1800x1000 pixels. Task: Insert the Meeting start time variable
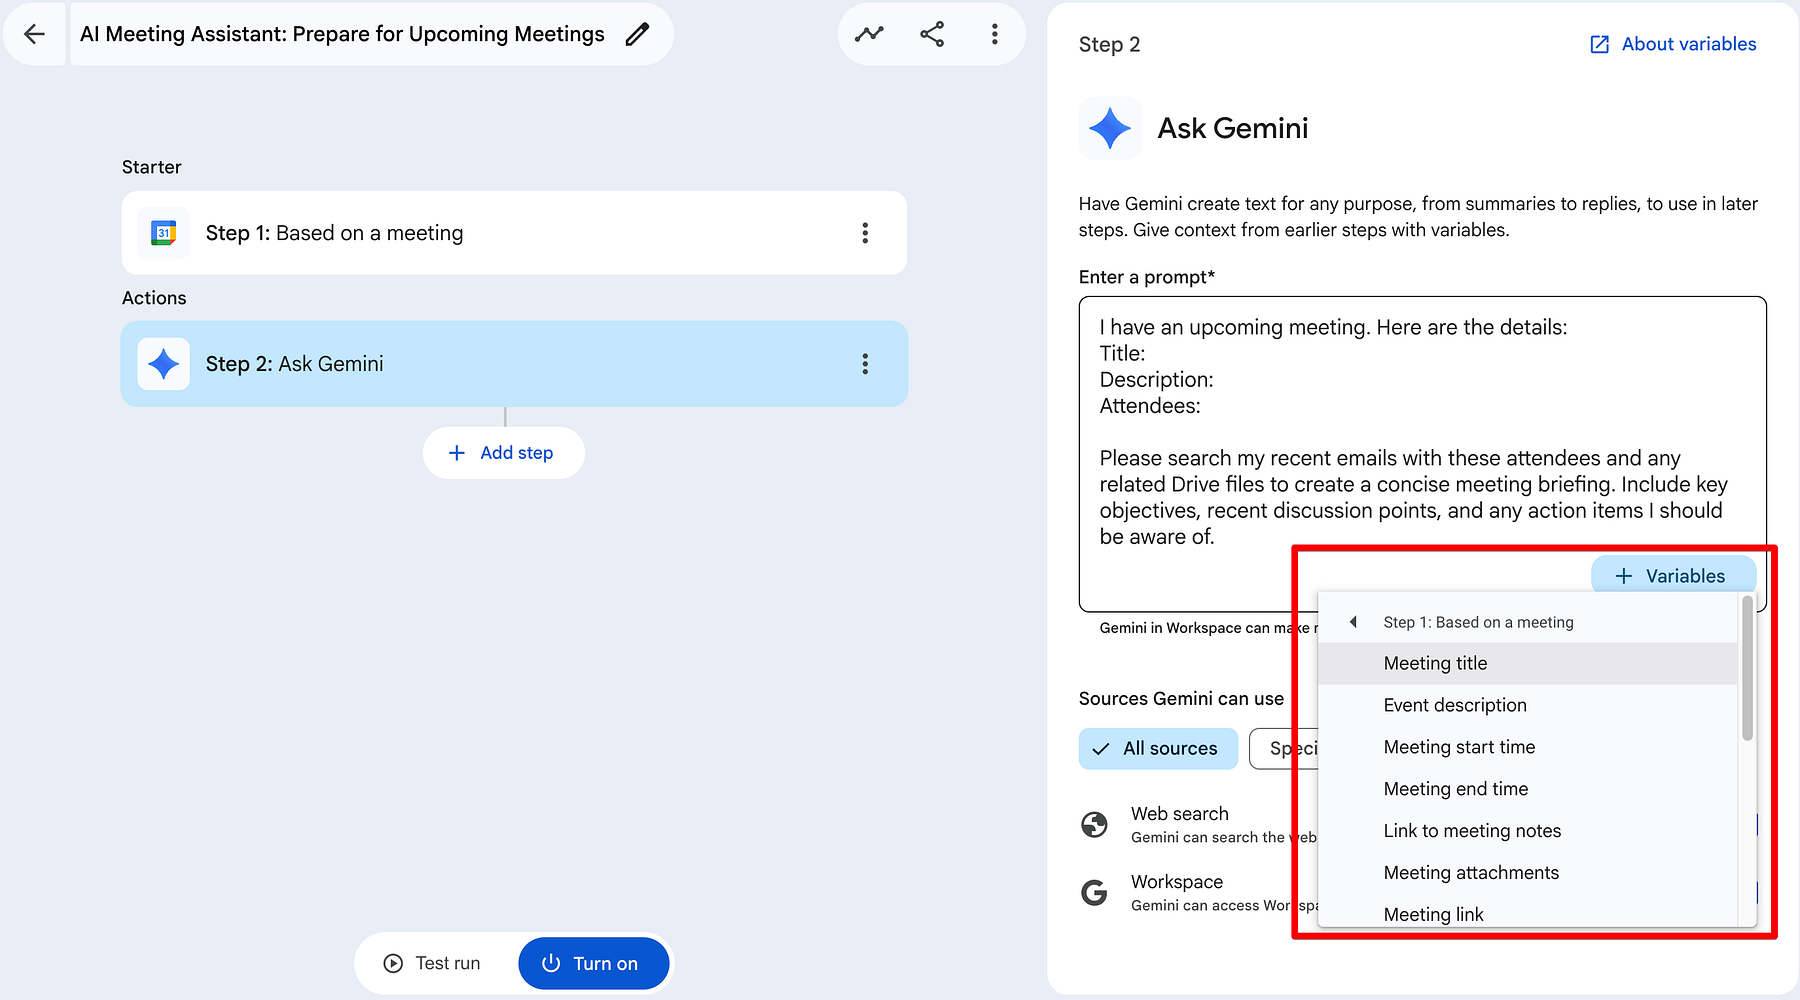(x=1528, y=748)
